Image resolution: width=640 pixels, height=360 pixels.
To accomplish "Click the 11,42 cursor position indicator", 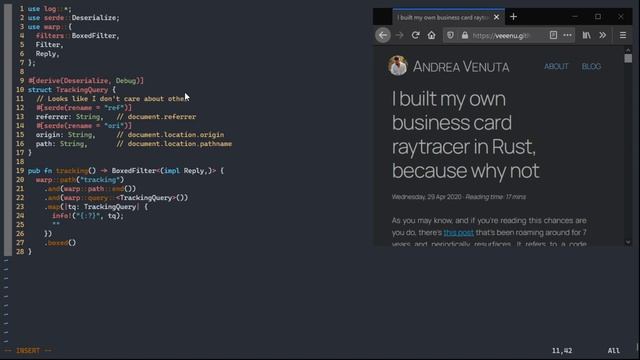I will [x=562, y=351].
